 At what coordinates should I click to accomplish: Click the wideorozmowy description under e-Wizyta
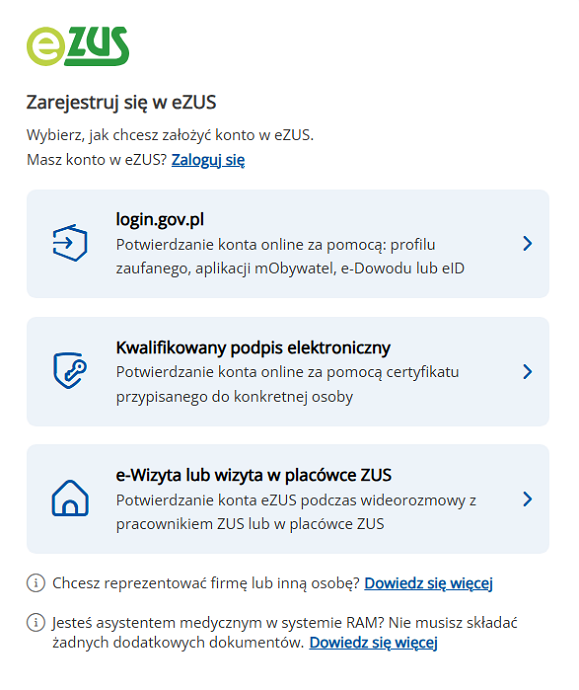[x=296, y=512]
